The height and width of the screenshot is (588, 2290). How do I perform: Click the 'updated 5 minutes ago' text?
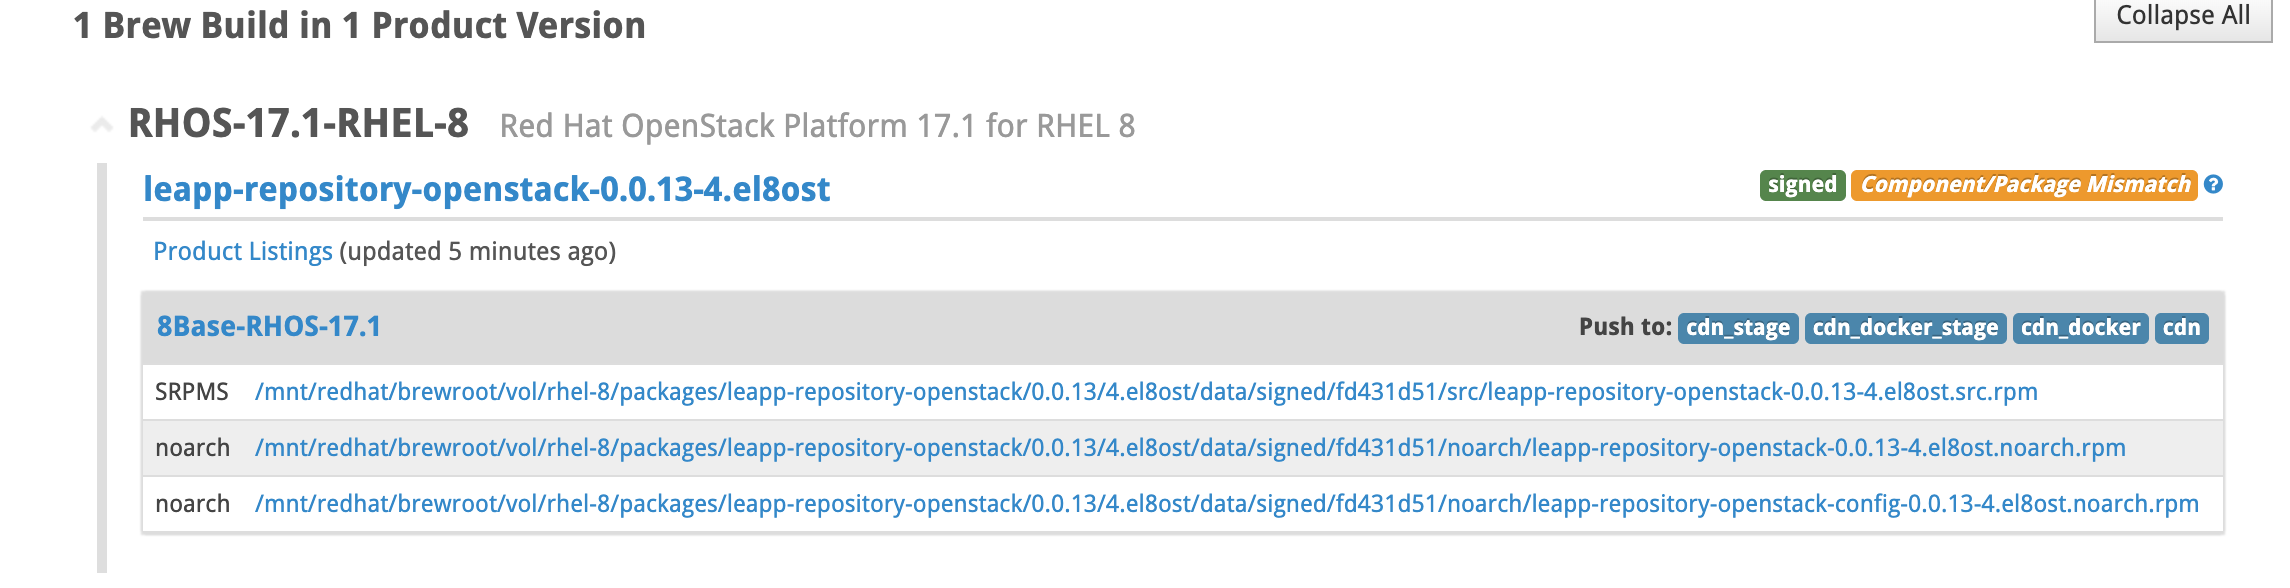pyautogui.click(x=477, y=251)
